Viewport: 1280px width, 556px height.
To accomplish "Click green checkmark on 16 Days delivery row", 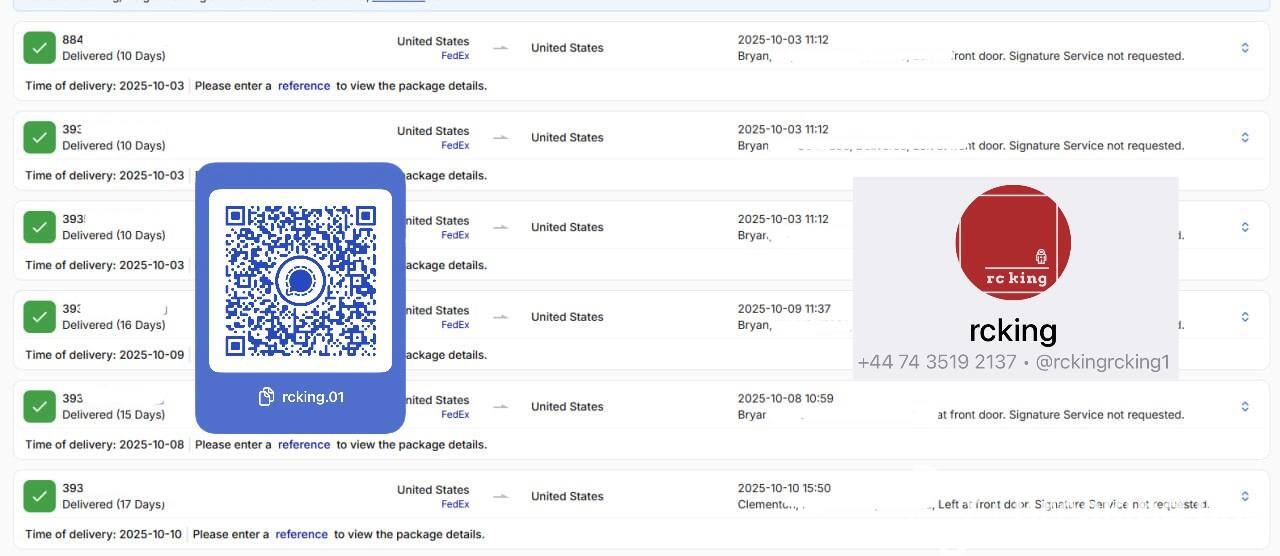I will pos(39,317).
